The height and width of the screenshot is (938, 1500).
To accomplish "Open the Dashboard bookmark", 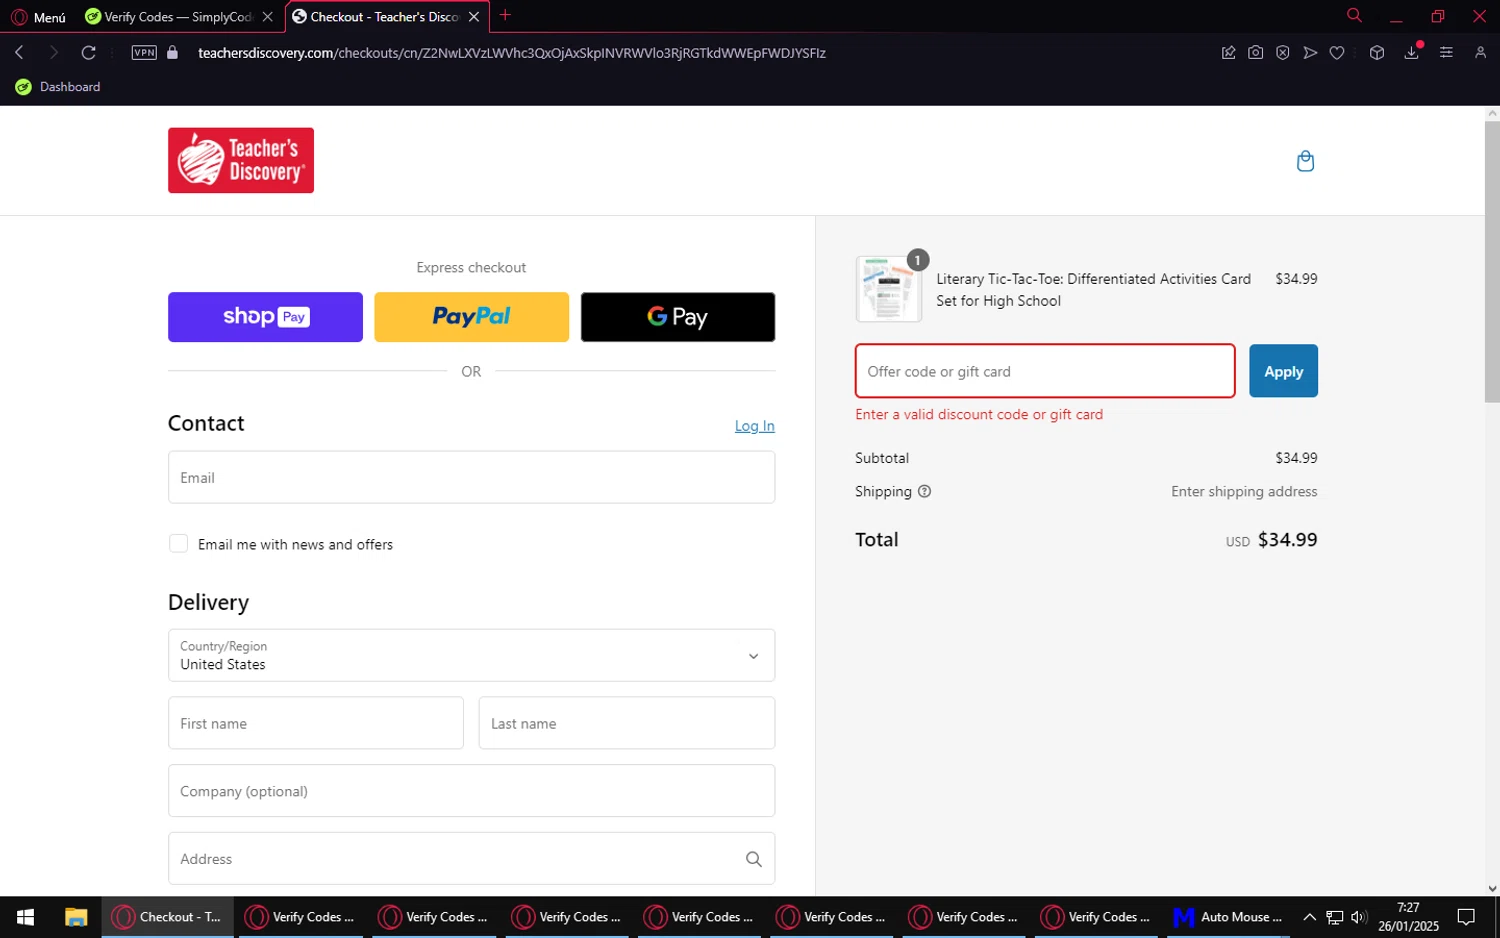I will [x=58, y=87].
